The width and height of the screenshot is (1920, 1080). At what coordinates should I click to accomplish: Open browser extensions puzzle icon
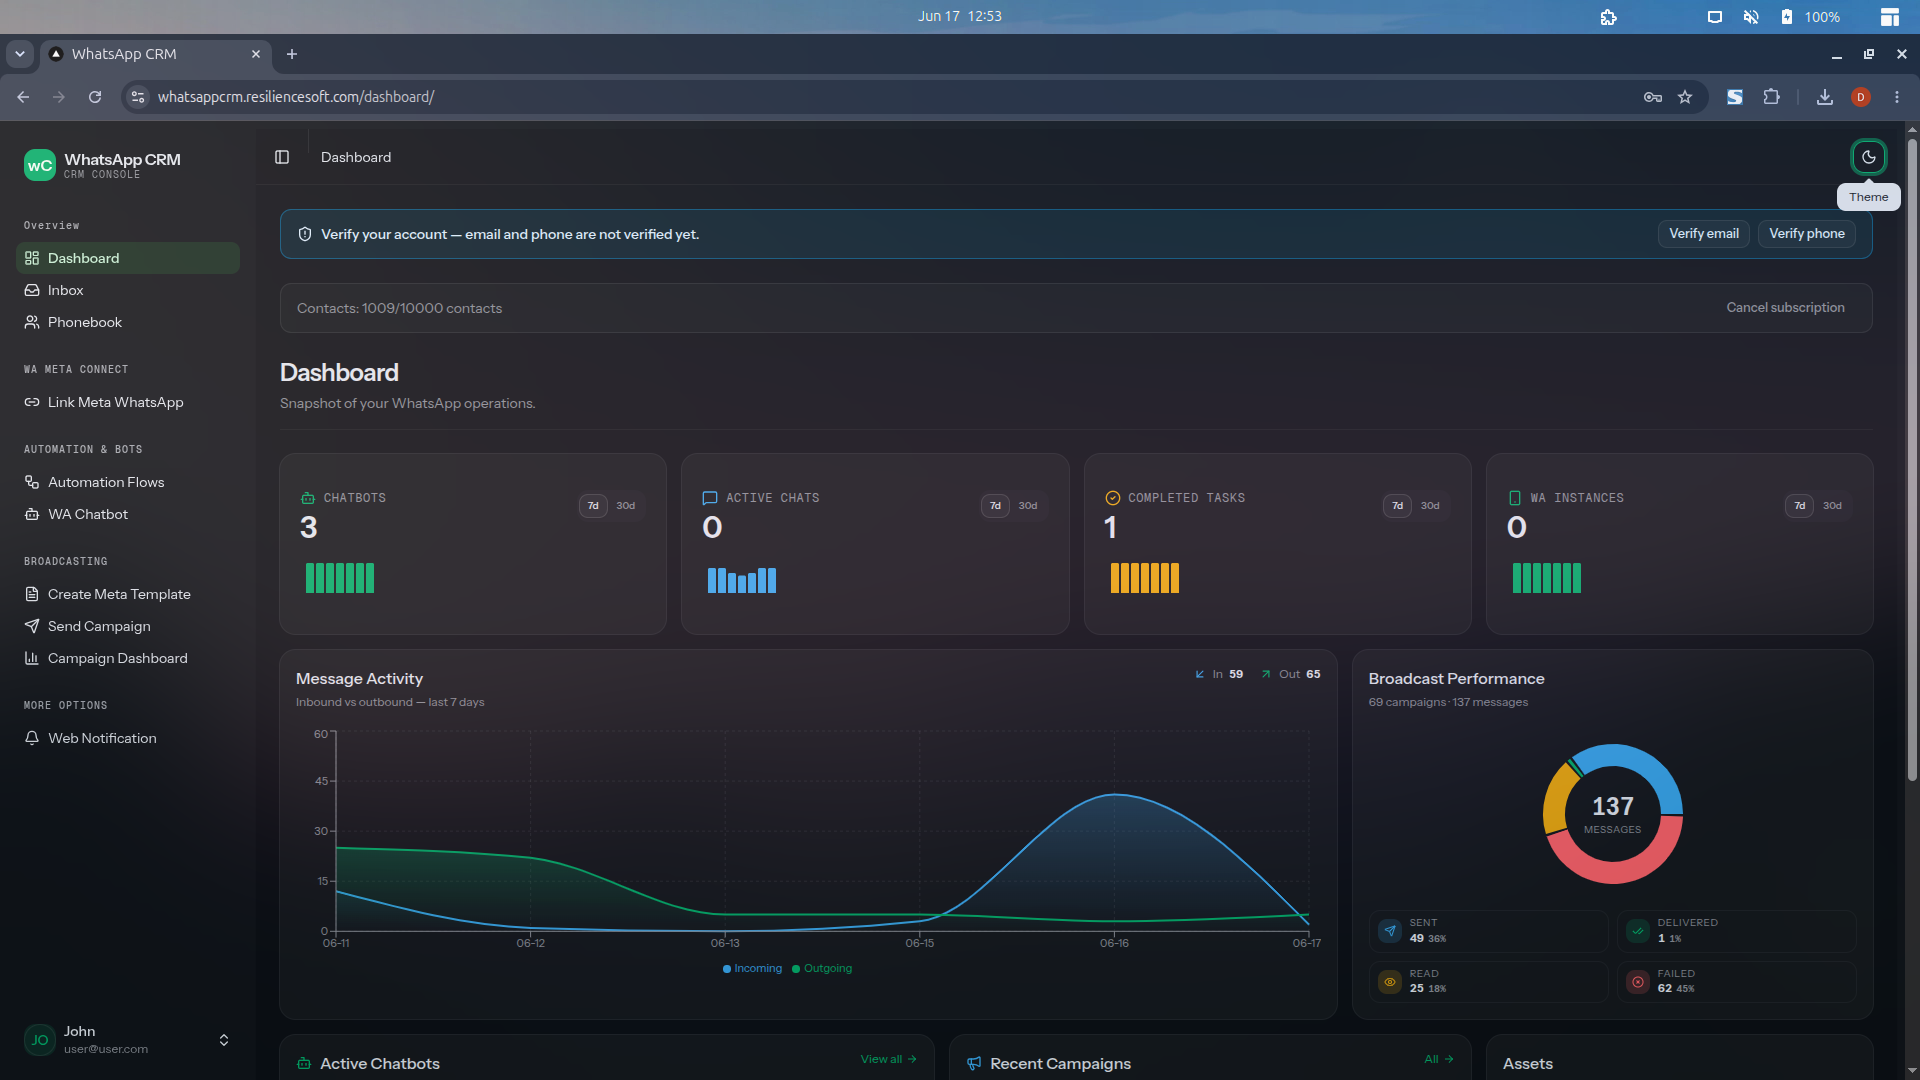click(x=1771, y=97)
